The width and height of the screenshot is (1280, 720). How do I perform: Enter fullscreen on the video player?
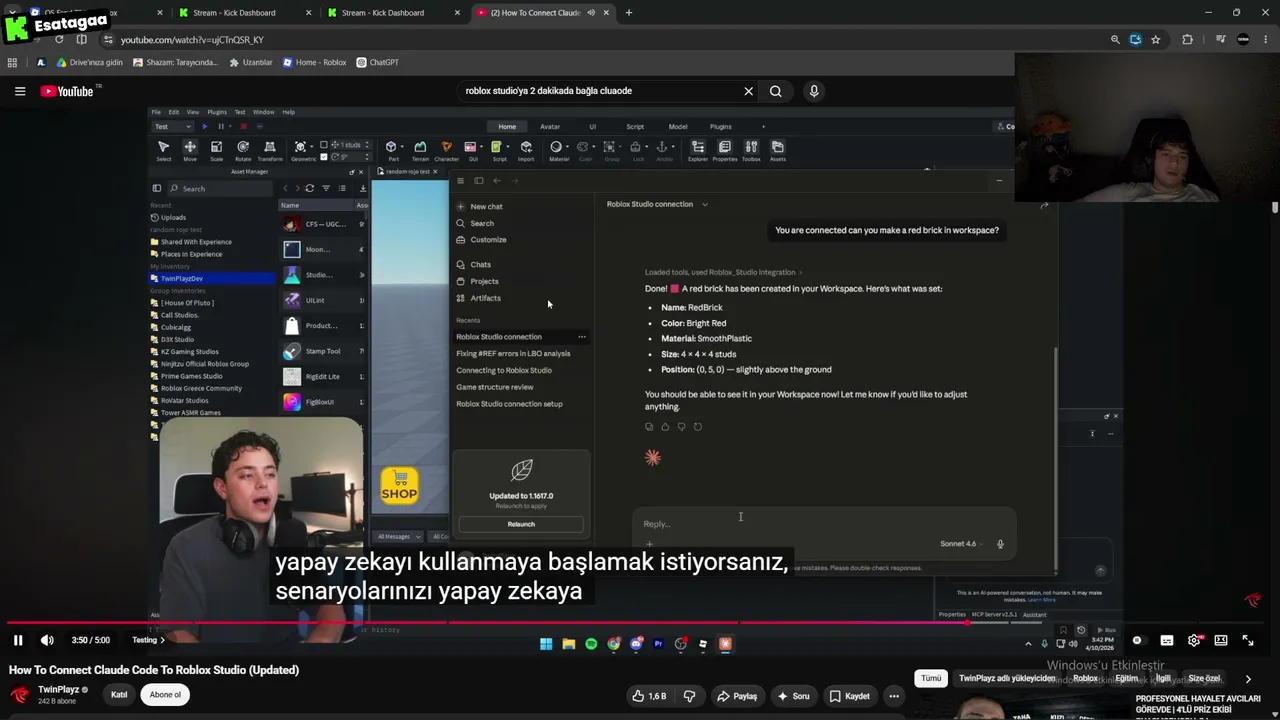click(1248, 640)
